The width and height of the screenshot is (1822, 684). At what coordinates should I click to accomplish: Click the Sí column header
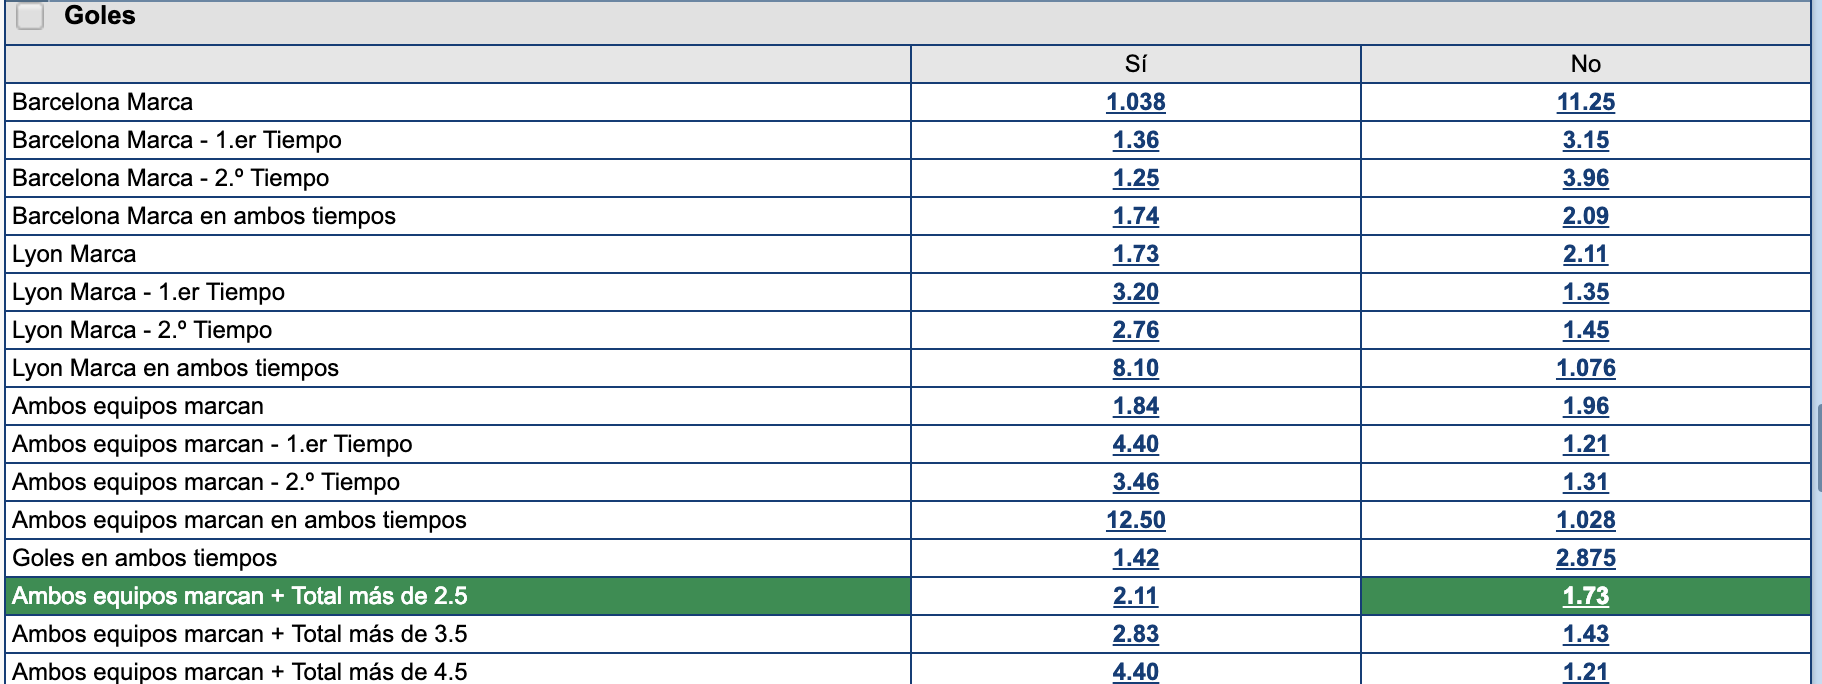tap(1135, 64)
